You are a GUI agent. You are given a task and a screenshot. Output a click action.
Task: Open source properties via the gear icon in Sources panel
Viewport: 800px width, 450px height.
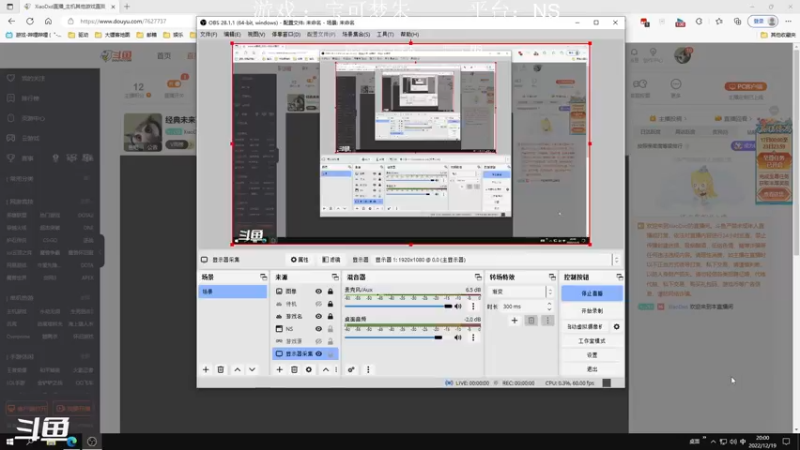coord(309,369)
